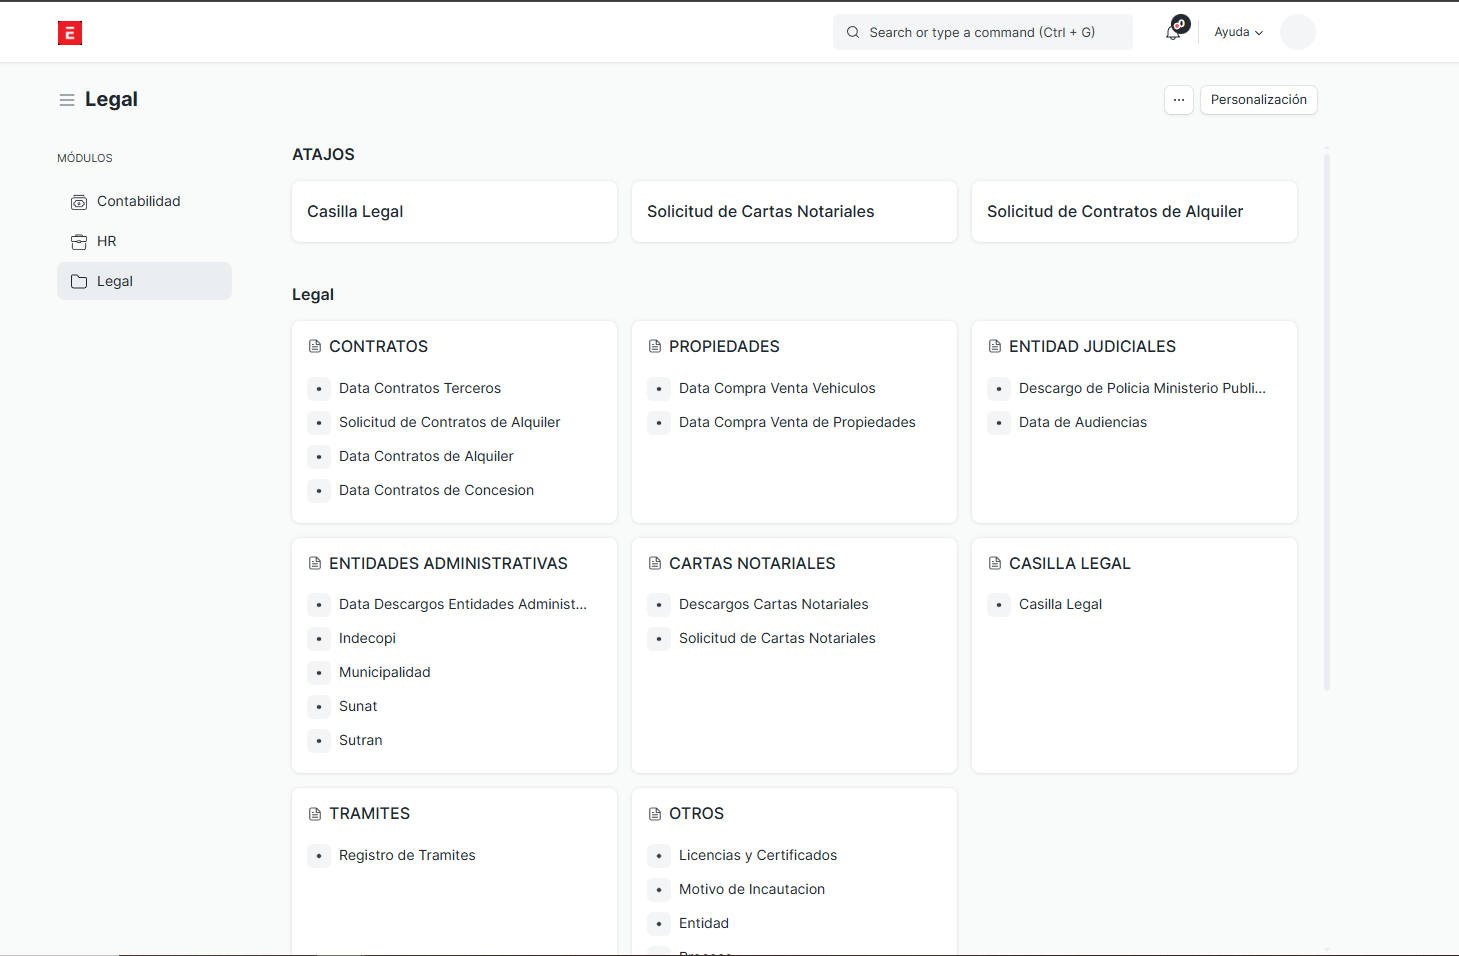Click the page vertical scrollbar

[1327, 420]
